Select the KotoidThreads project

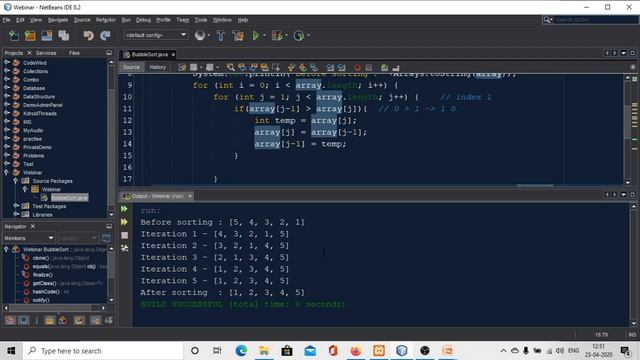pos(40,113)
